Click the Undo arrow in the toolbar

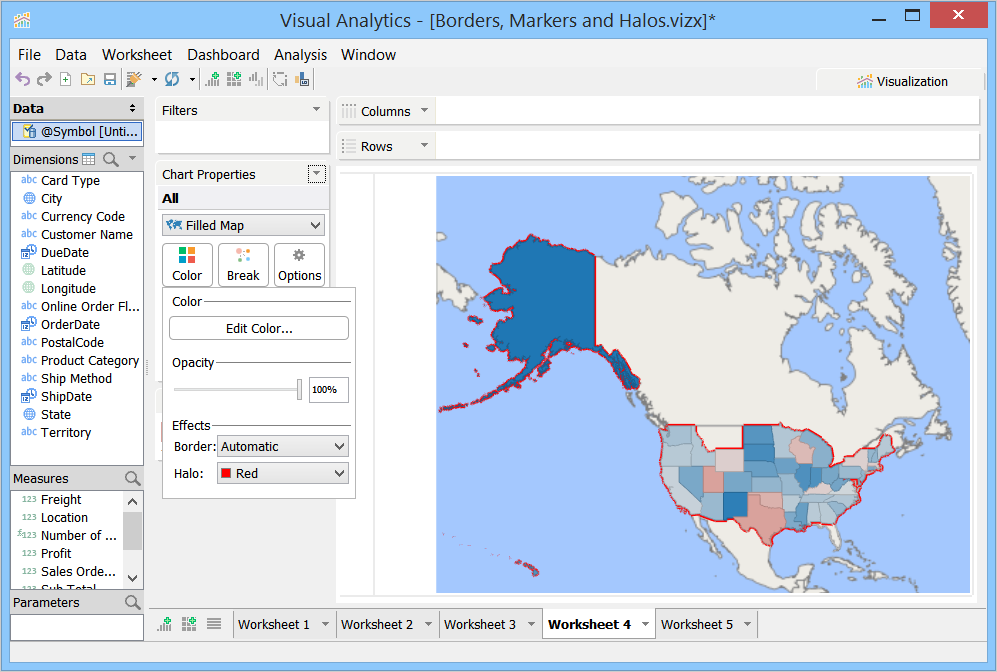[x=23, y=79]
